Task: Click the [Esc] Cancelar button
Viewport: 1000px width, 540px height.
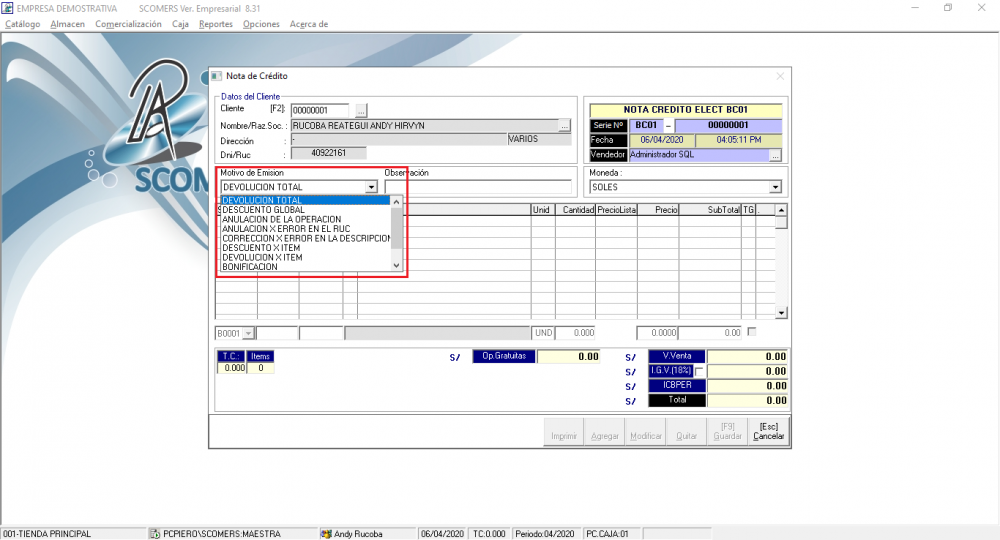Action: pos(768,431)
